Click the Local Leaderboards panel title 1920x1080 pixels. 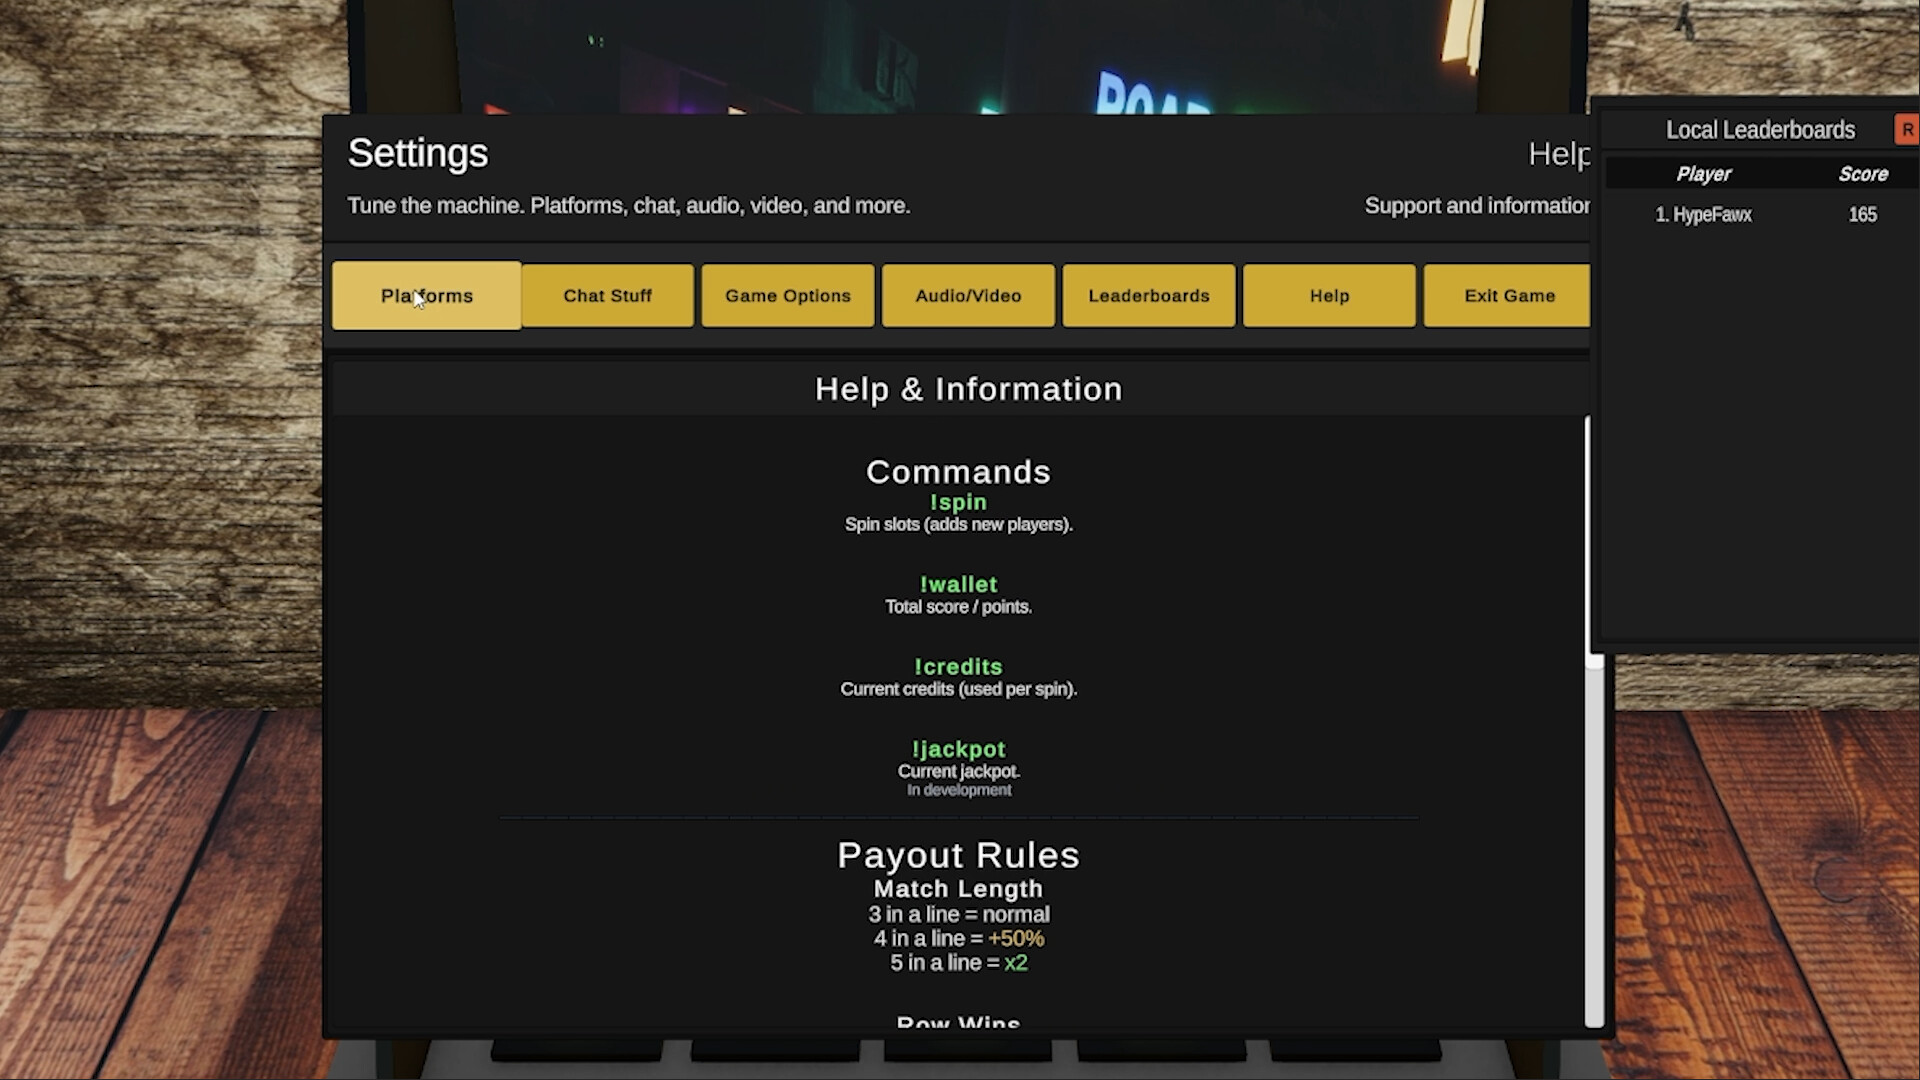1760,129
